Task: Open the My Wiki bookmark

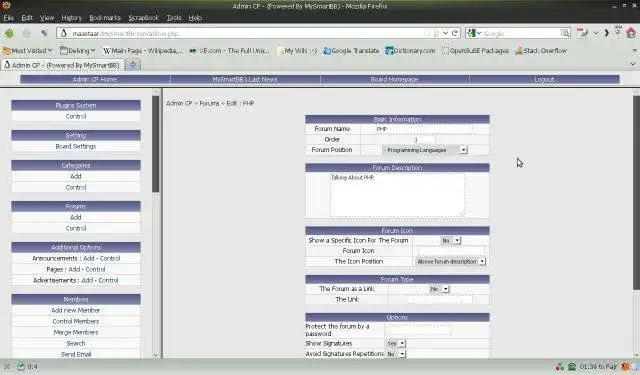Action: pyautogui.click(x=297, y=51)
